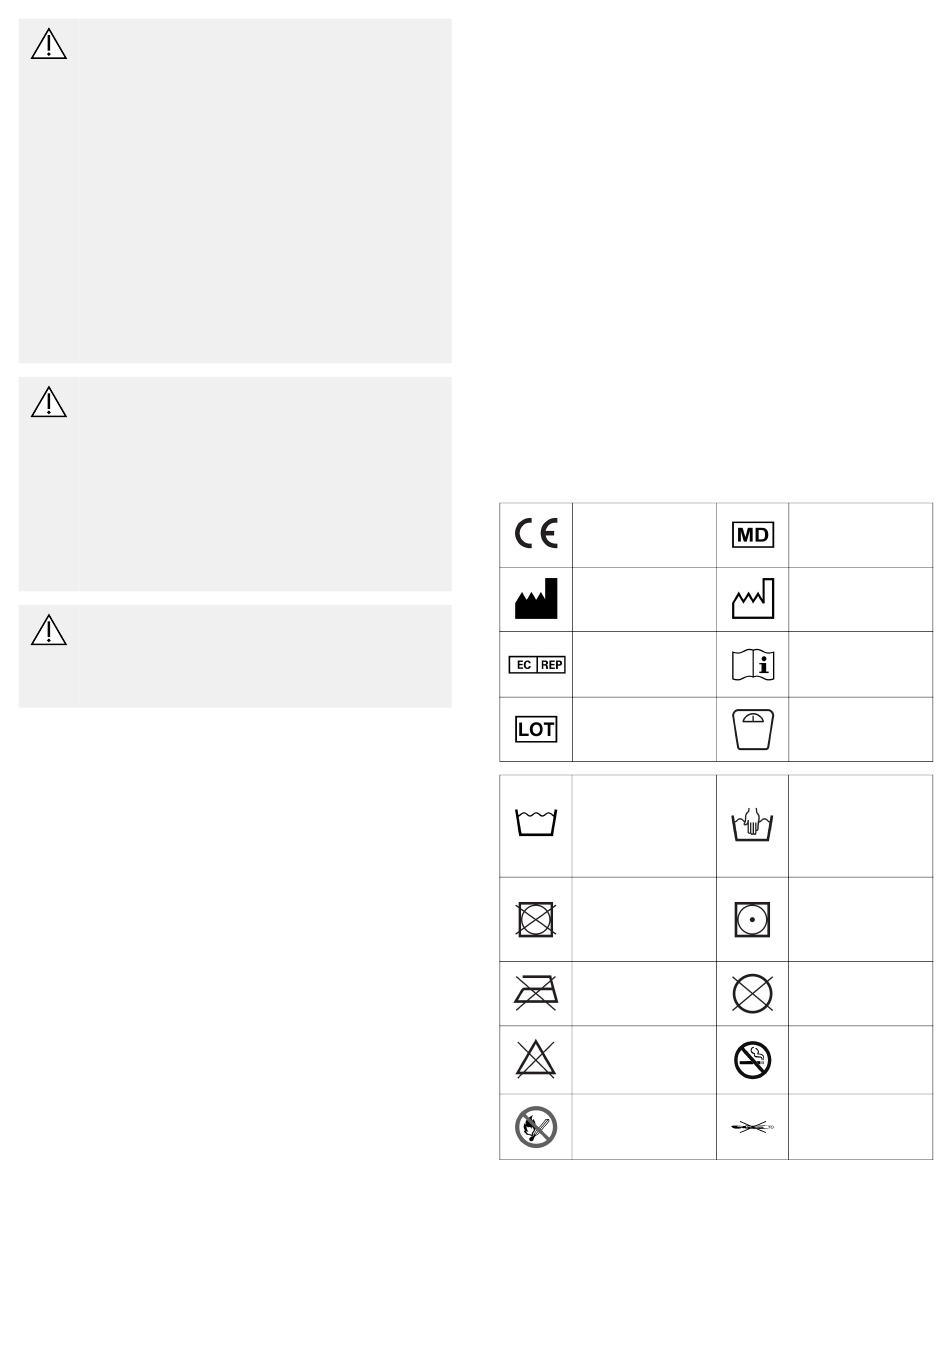The height and width of the screenshot is (1369, 950).
Task: Open the instructions-for-use booklet icon
Action: click(753, 664)
